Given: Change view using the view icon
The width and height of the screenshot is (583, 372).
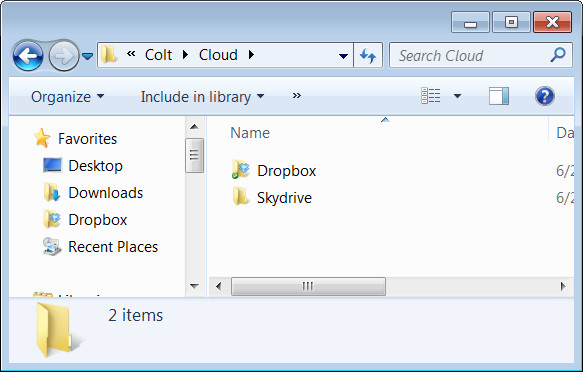Looking at the screenshot, I should click(x=431, y=96).
